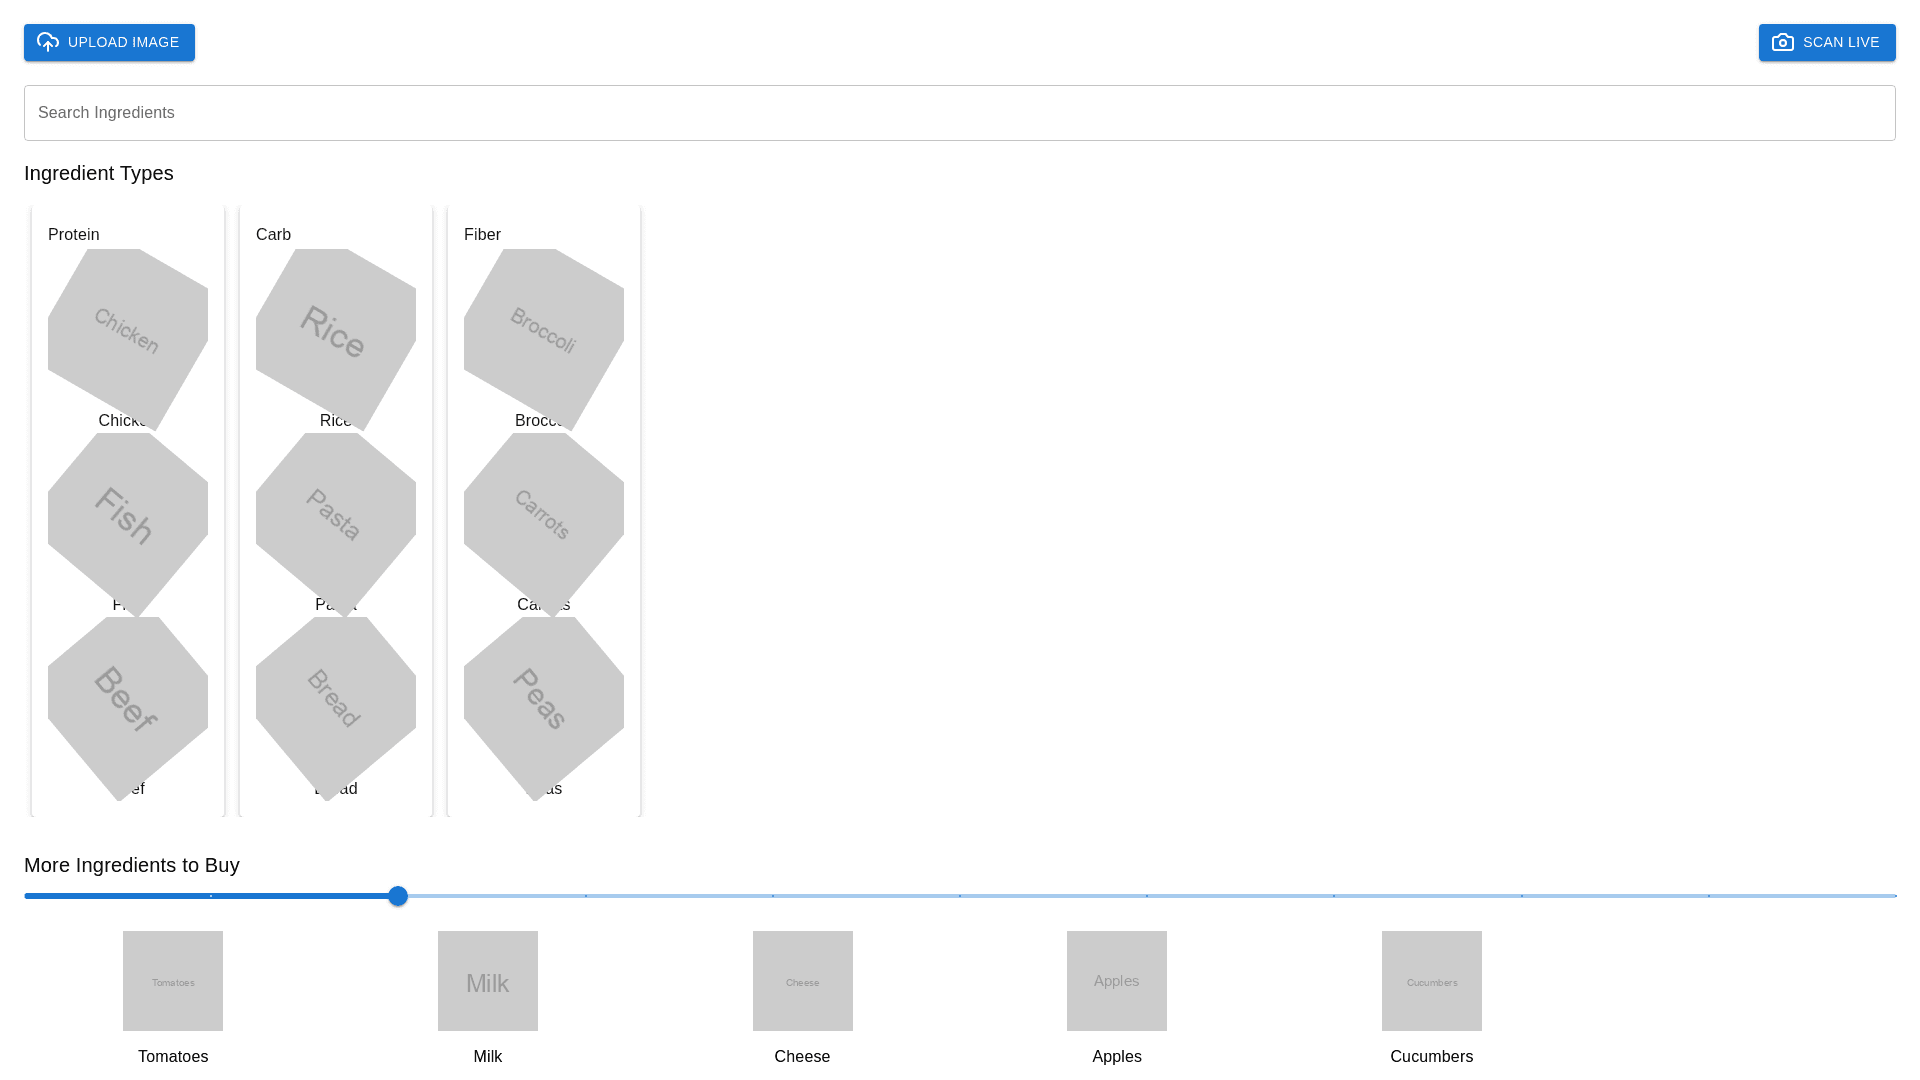Select the Chicken ingredient image

(x=128, y=332)
